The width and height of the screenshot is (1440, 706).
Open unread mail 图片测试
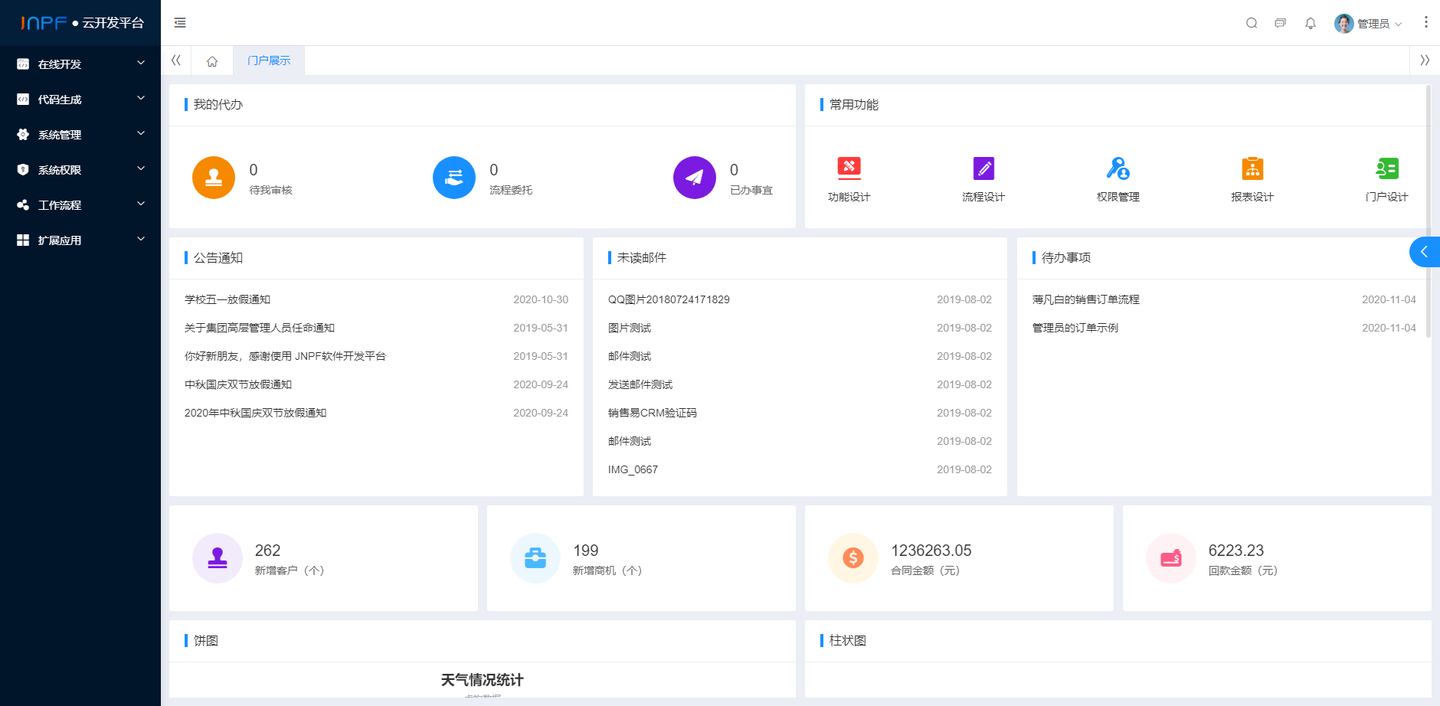(x=629, y=328)
